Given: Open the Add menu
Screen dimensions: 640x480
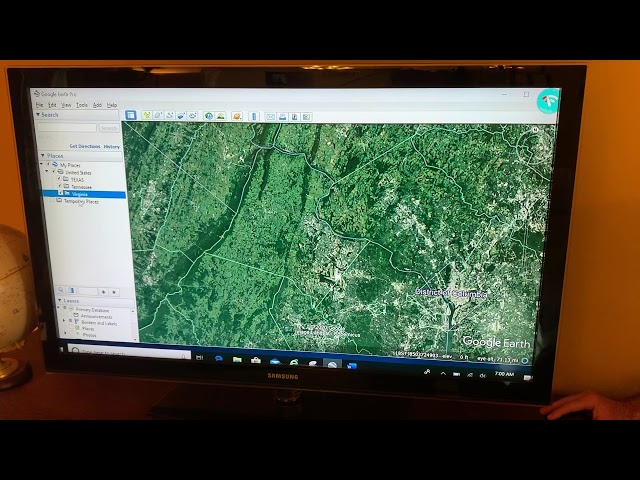Looking at the screenshot, I should click(97, 105).
